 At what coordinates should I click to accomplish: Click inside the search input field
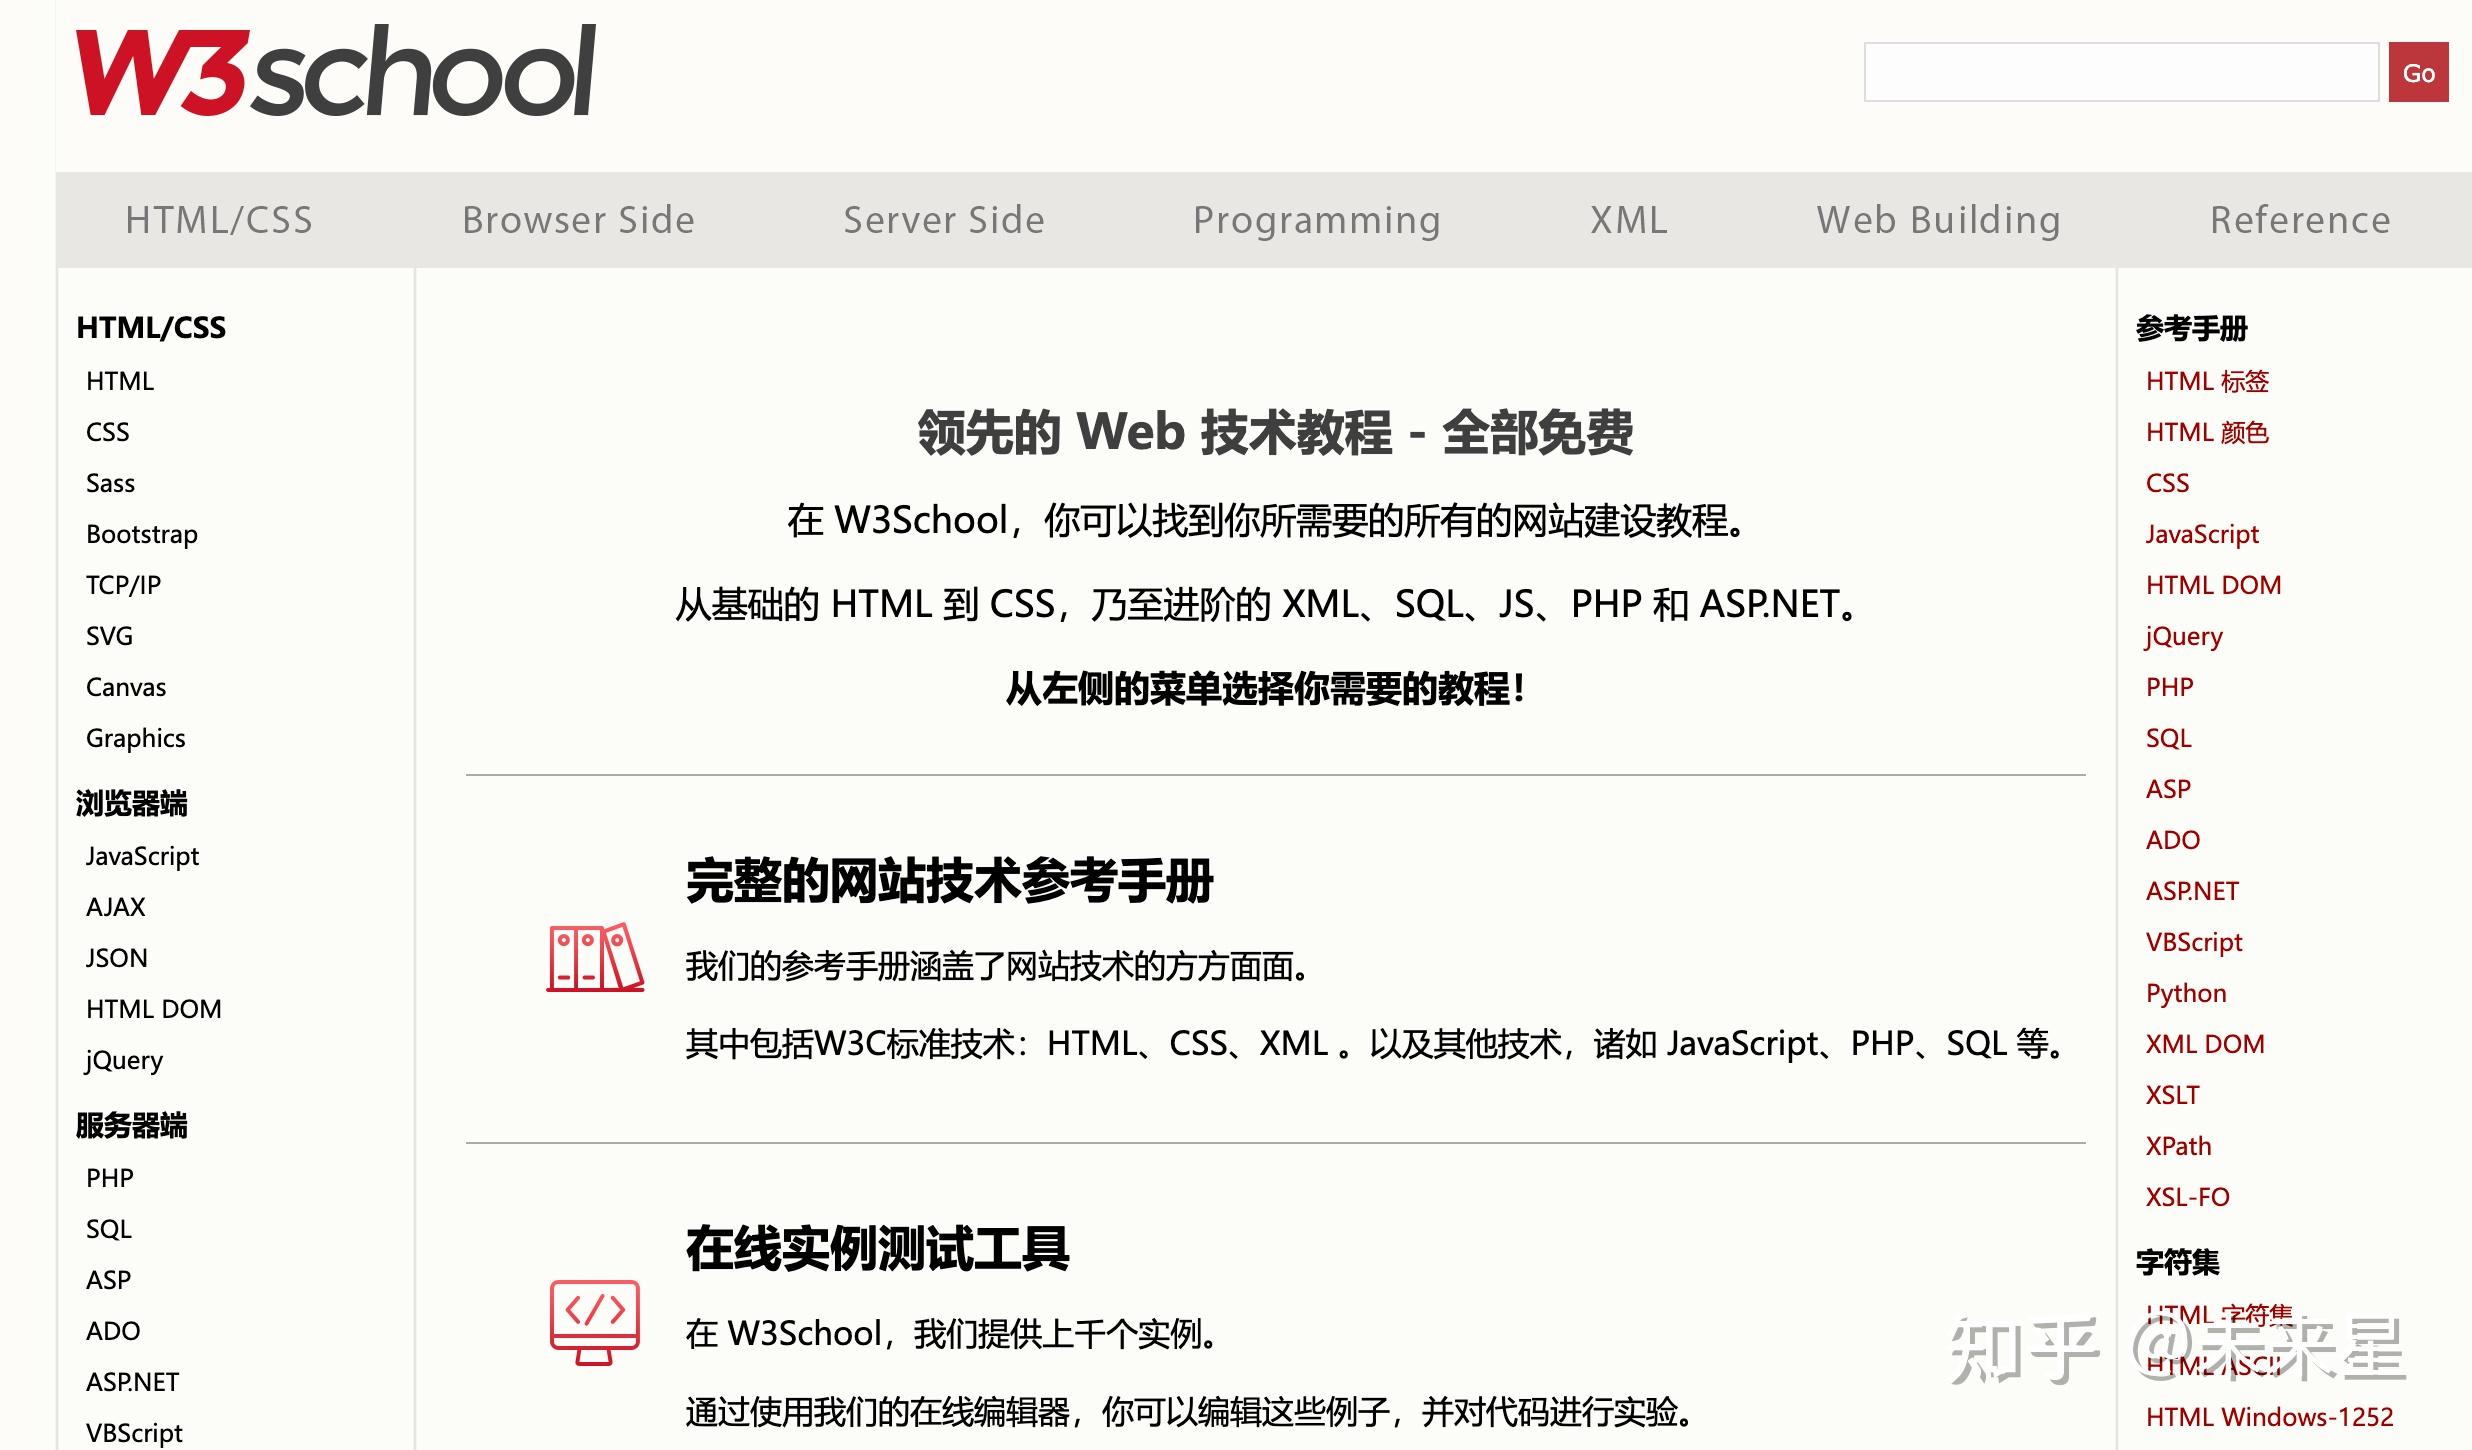click(x=2120, y=71)
